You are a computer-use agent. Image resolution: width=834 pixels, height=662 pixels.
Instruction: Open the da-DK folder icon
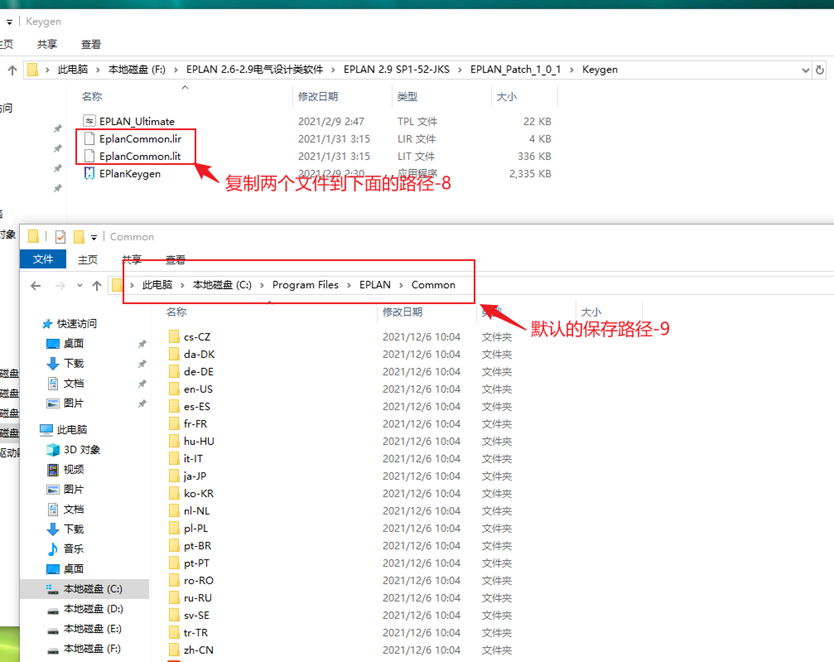[174, 354]
